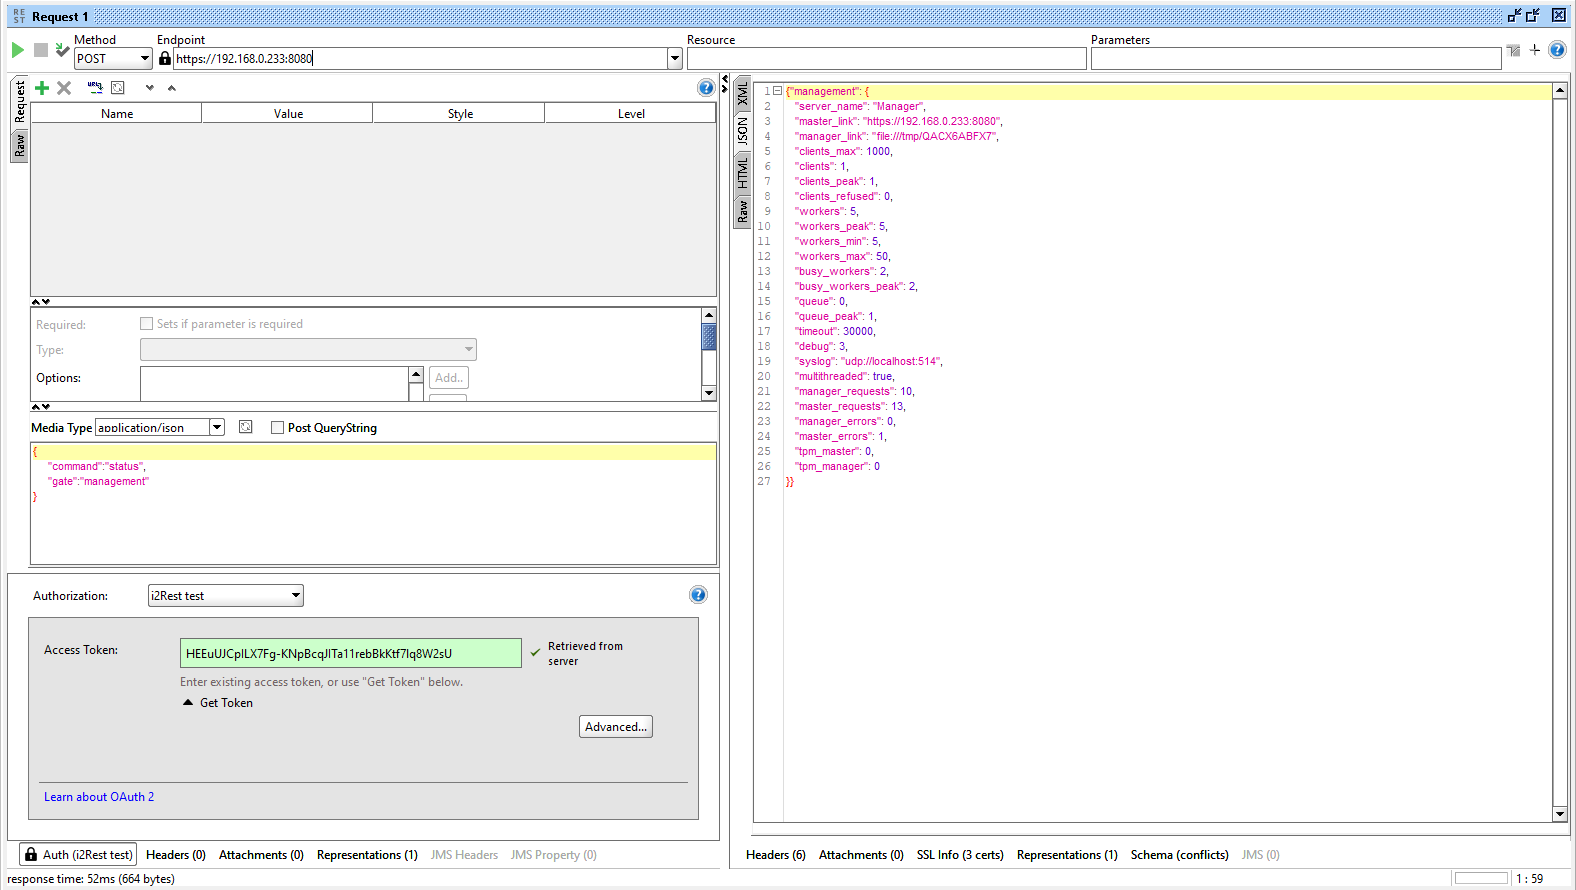Switch response view to JSON tab

(x=742, y=131)
